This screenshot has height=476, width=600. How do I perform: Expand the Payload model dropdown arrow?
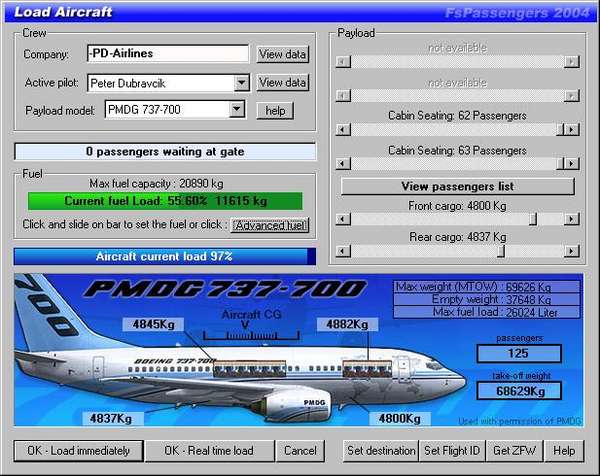pos(237,109)
